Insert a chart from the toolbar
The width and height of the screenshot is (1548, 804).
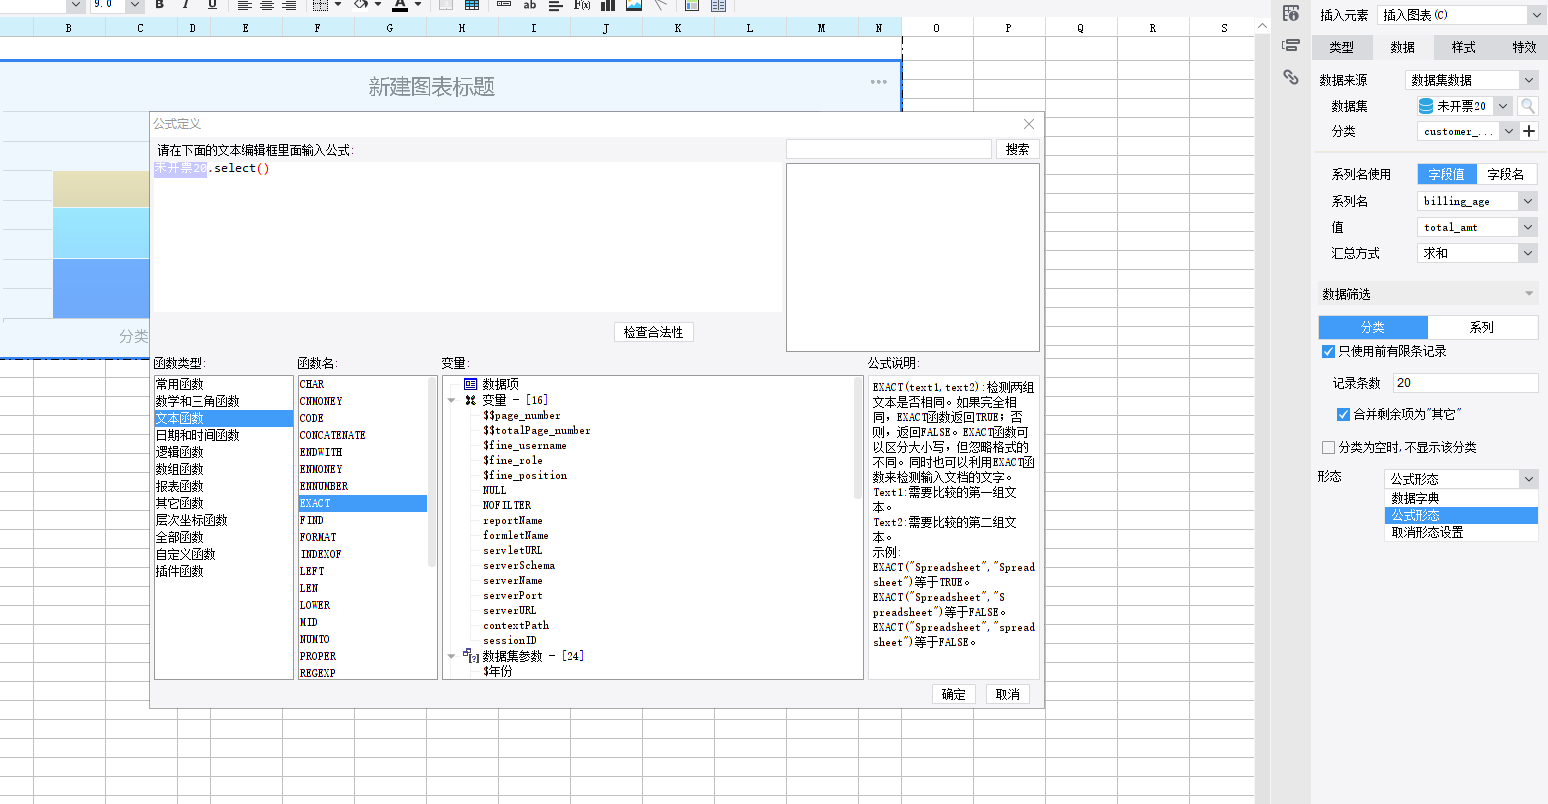tap(608, 5)
